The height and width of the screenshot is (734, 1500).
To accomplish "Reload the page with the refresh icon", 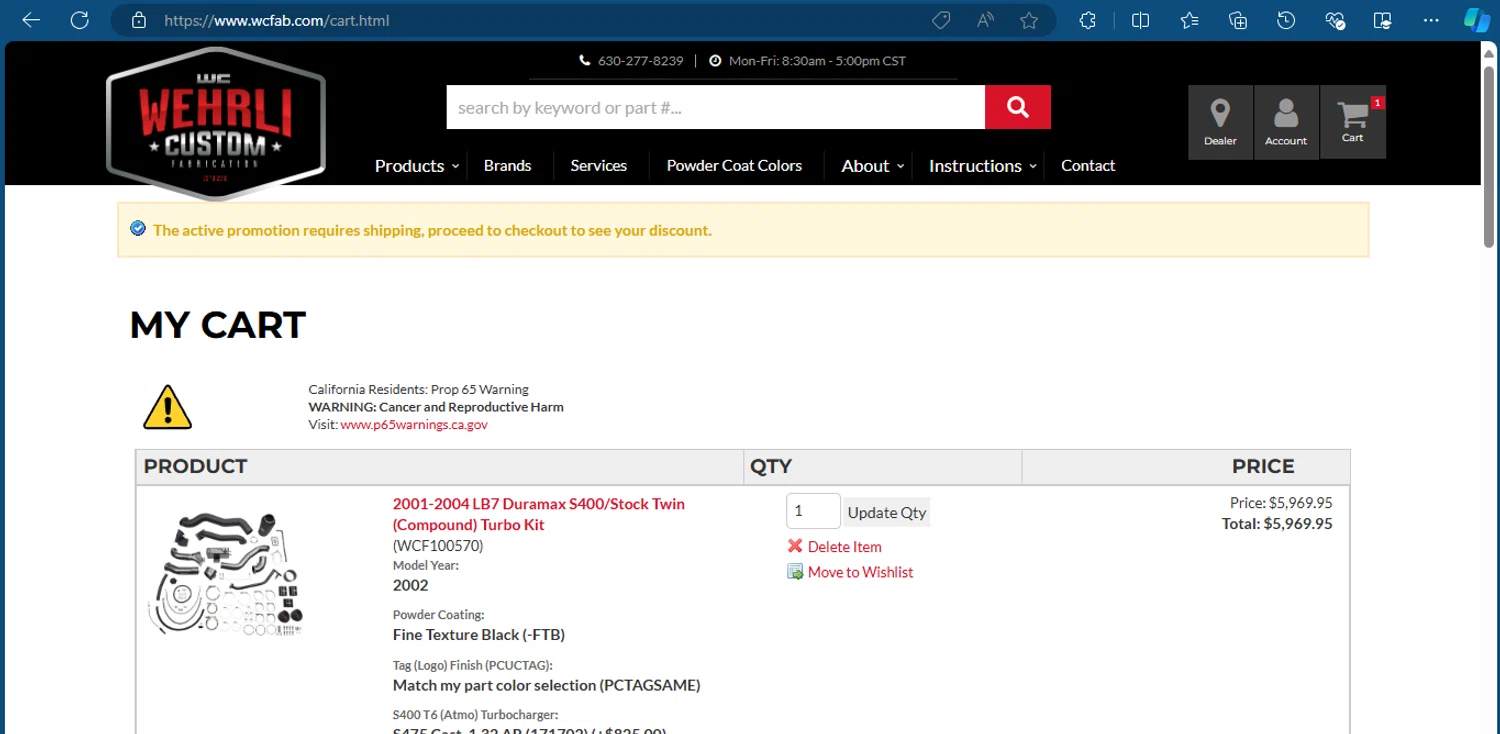I will click(80, 20).
